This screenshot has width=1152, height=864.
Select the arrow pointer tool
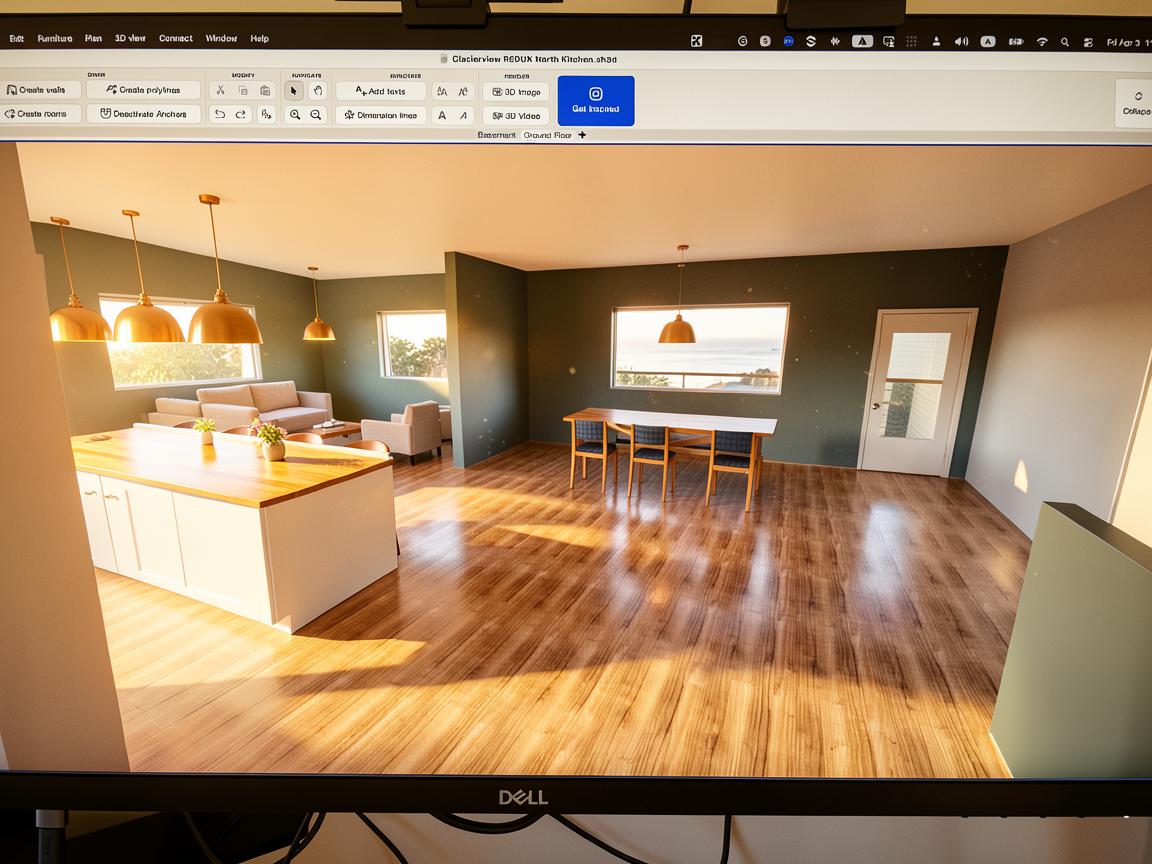(x=294, y=91)
